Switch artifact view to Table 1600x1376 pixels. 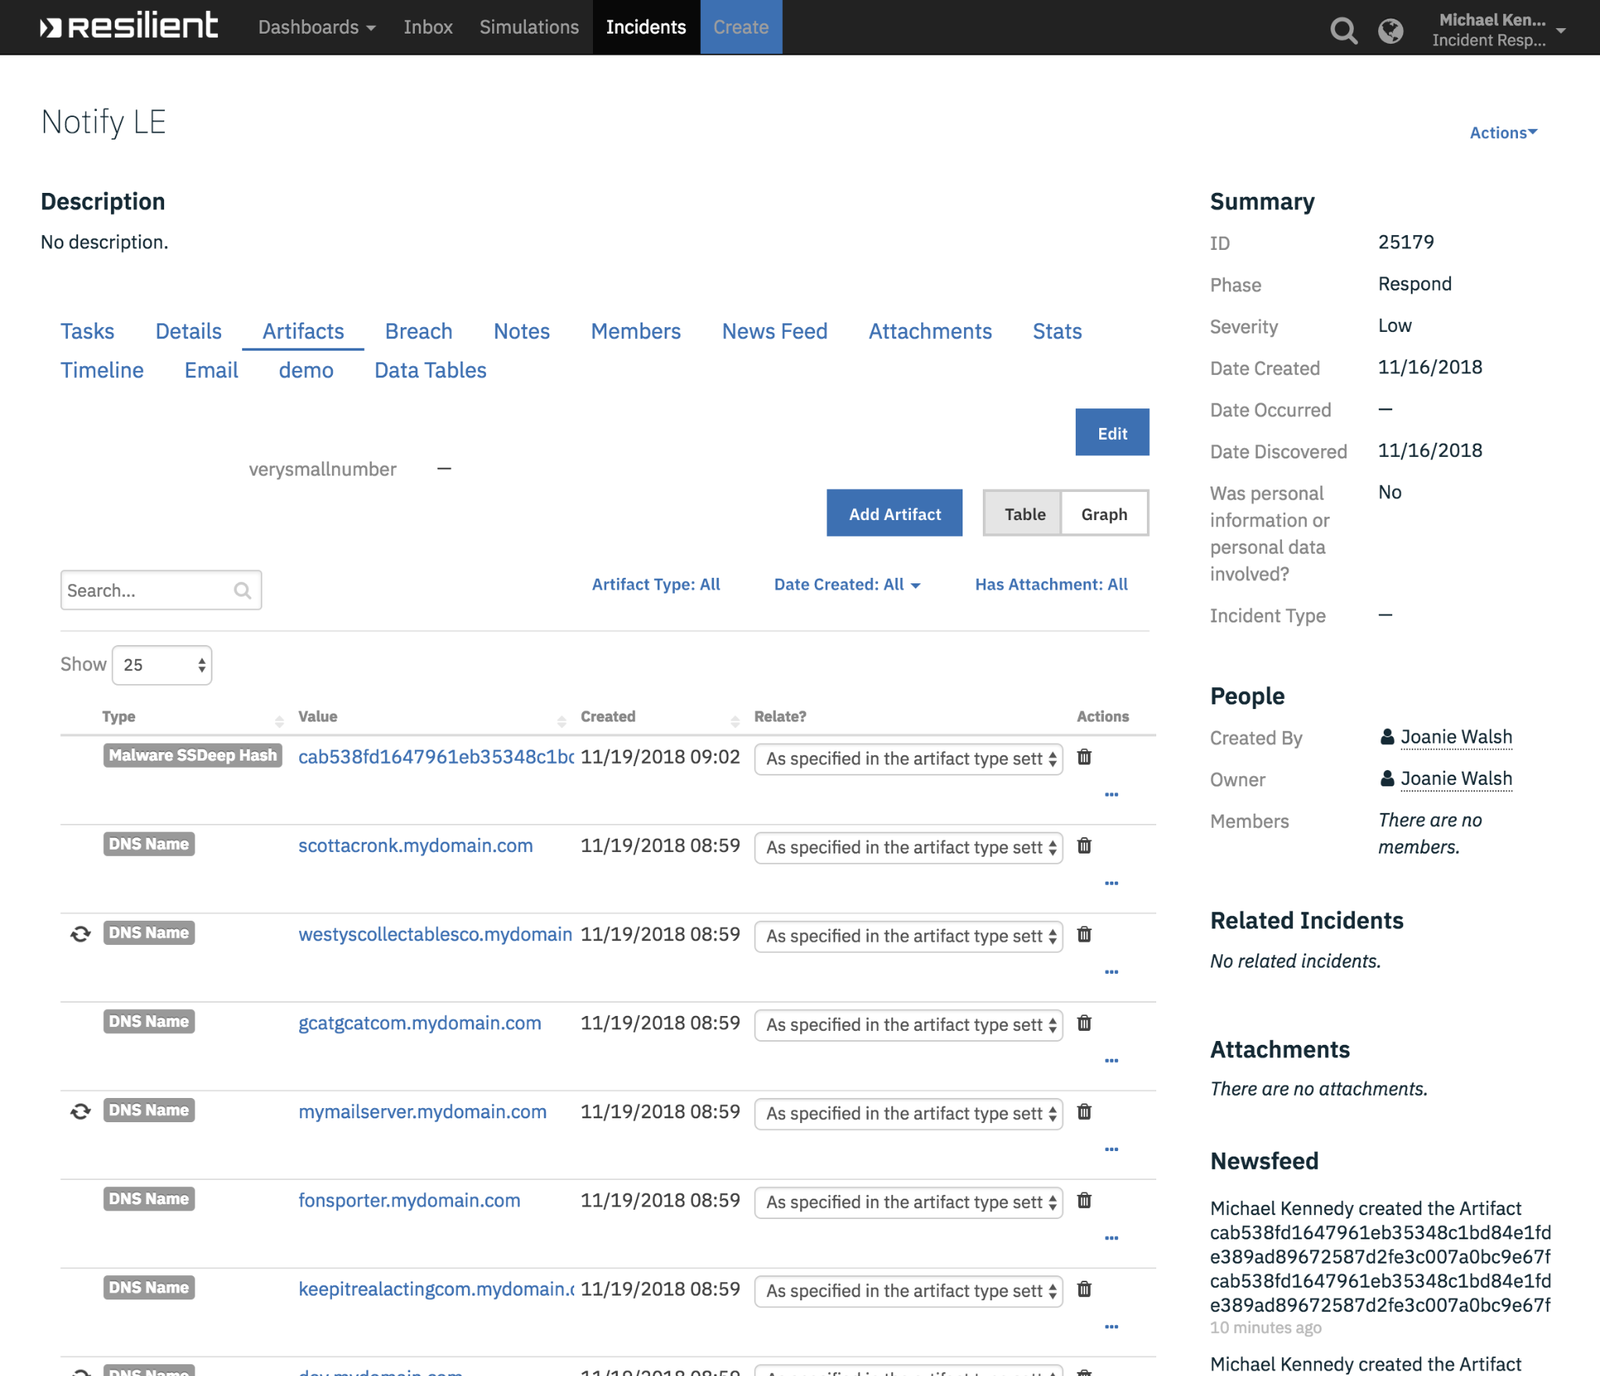pos(1024,513)
